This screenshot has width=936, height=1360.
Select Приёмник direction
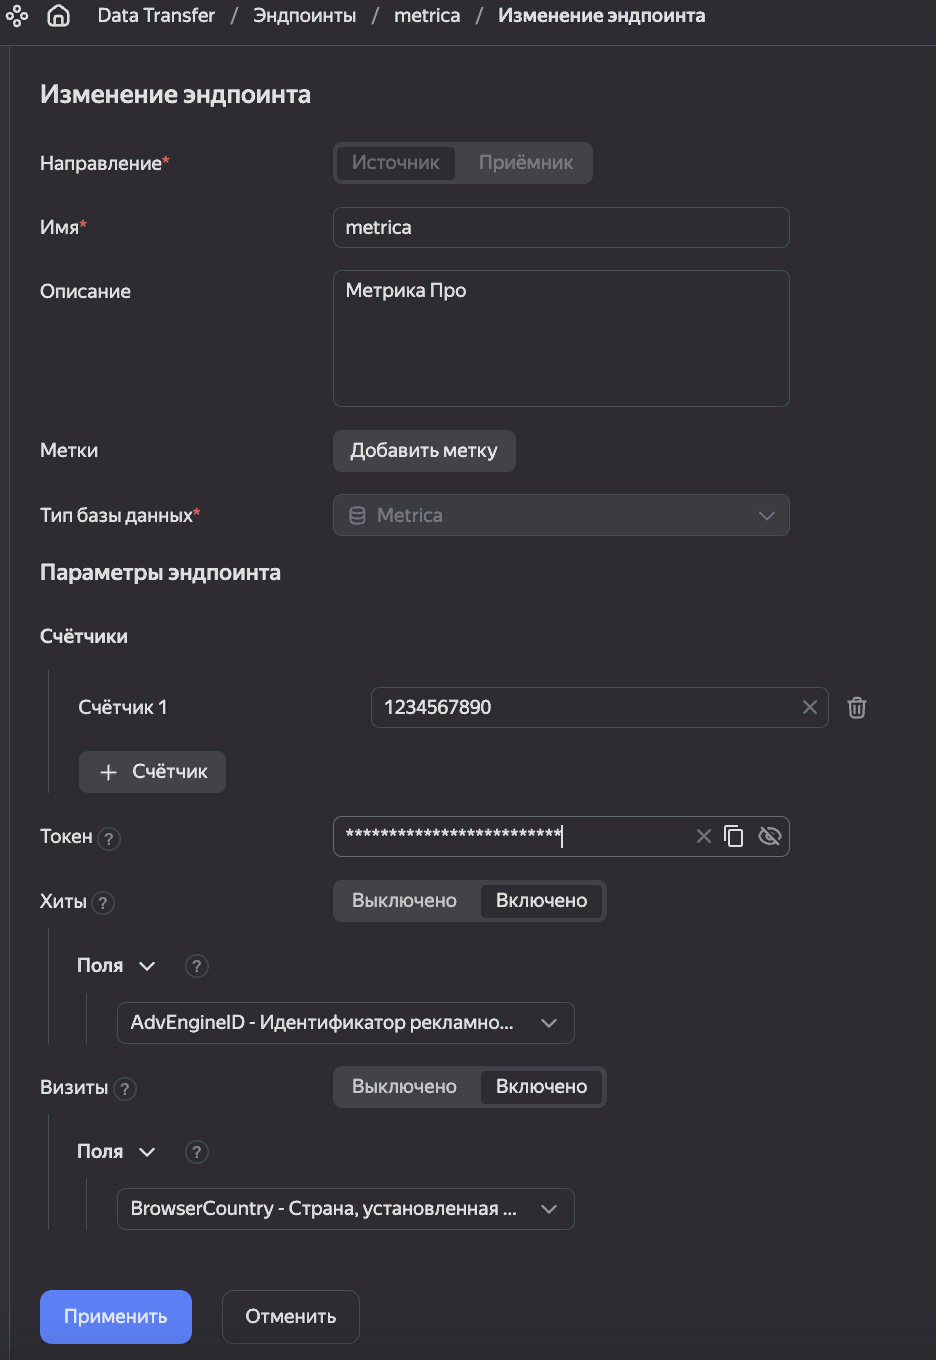click(526, 163)
